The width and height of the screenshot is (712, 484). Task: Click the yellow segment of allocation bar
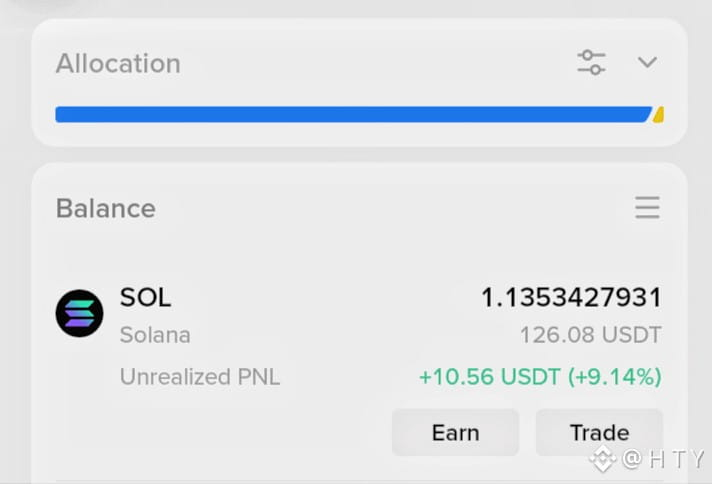[658, 115]
